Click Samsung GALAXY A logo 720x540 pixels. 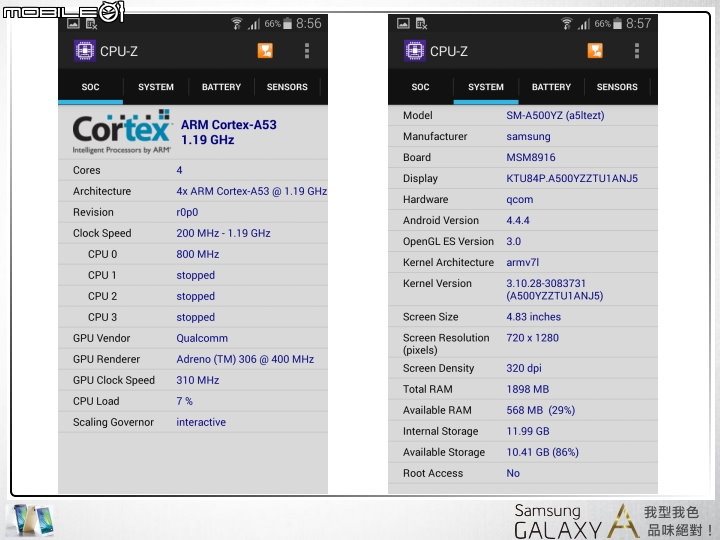tap(576, 522)
